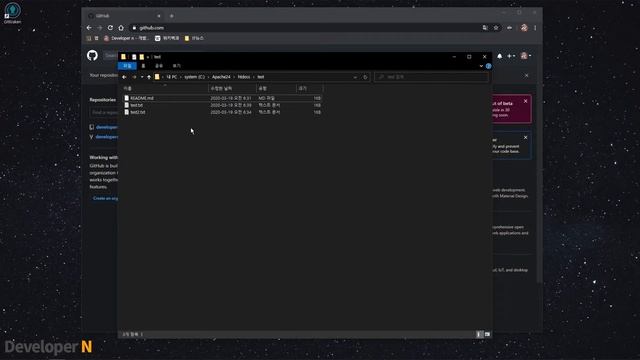This screenshot has width=640, height=360.
Task: Click the github.com address bar
Action: tap(306, 28)
